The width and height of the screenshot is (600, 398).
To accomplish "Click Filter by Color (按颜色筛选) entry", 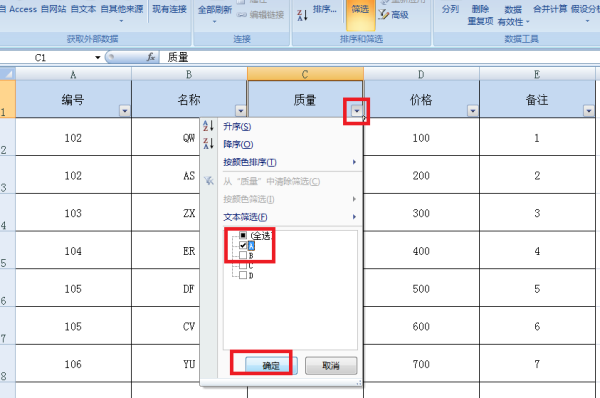I will coord(281,199).
